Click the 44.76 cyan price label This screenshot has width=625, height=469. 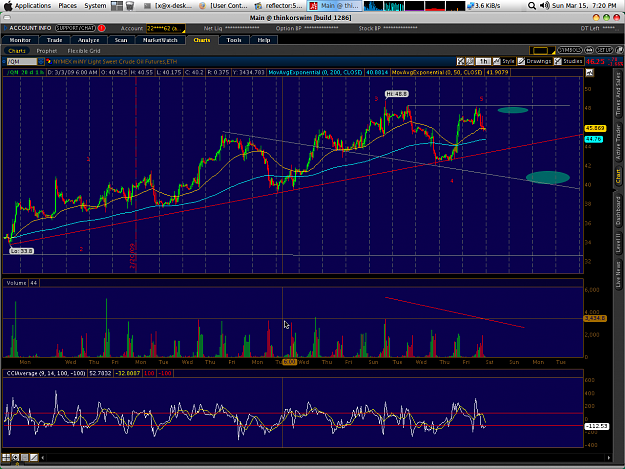pyautogui.click(x=594, y=139)
